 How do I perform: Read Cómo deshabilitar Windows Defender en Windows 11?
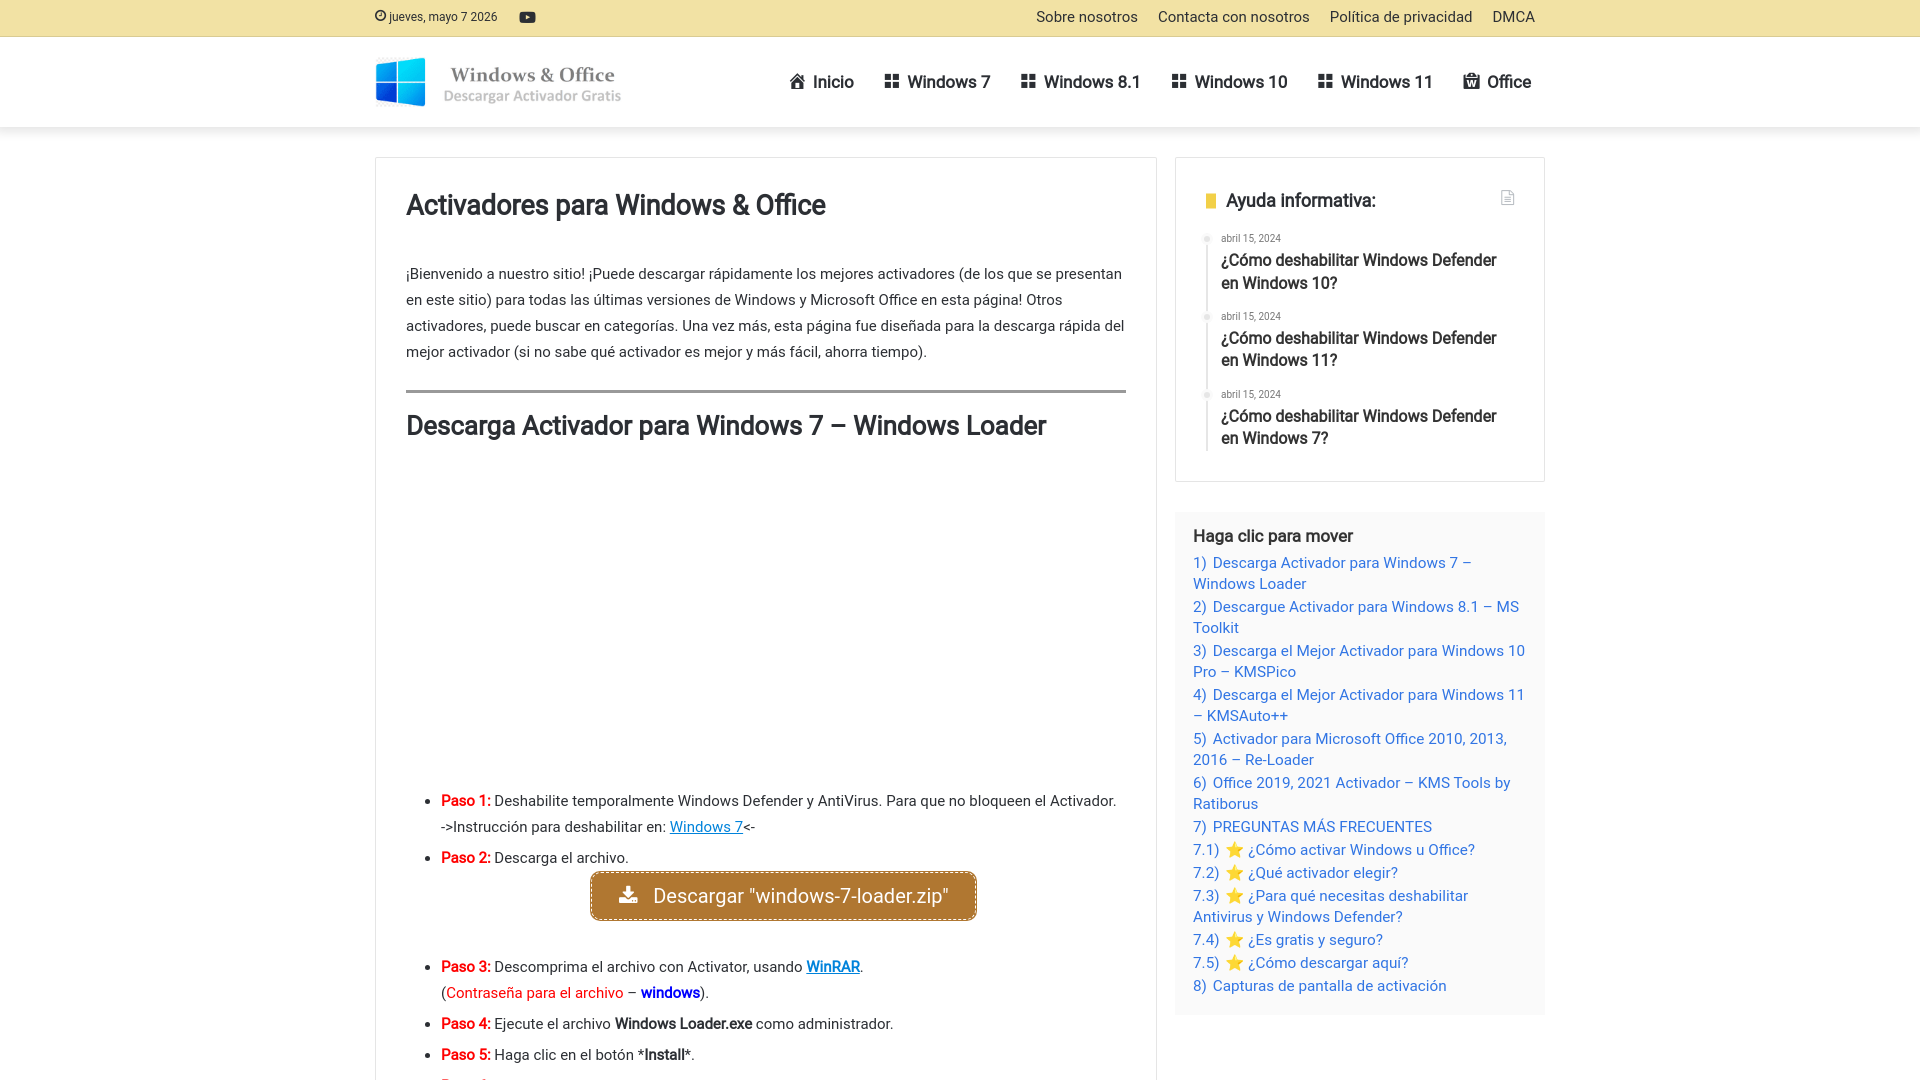click(x=1358, y=349)
